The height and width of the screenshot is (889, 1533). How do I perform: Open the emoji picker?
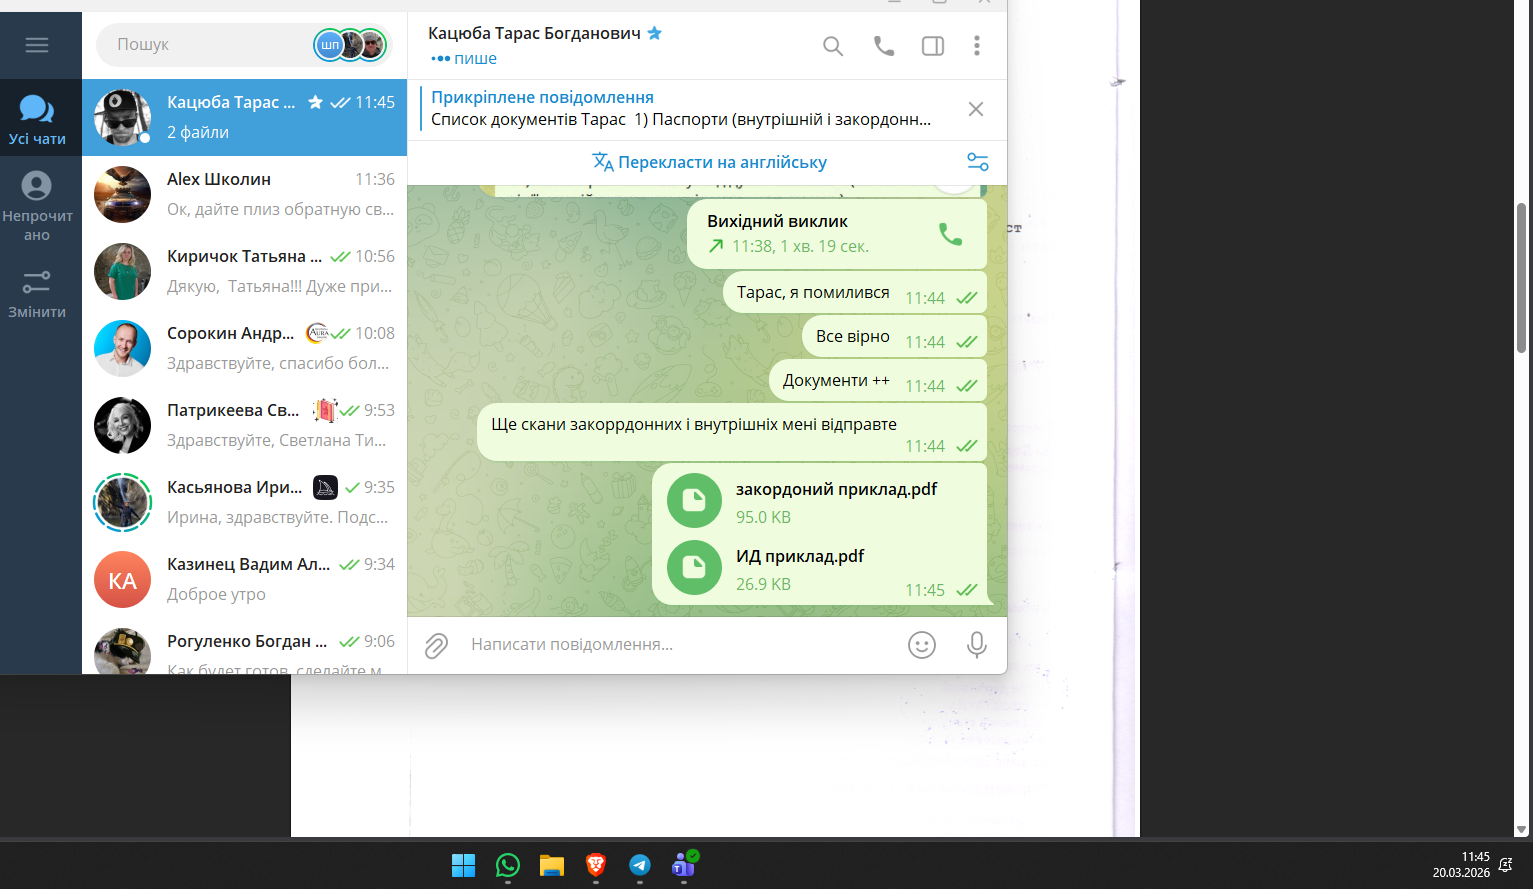922,645
